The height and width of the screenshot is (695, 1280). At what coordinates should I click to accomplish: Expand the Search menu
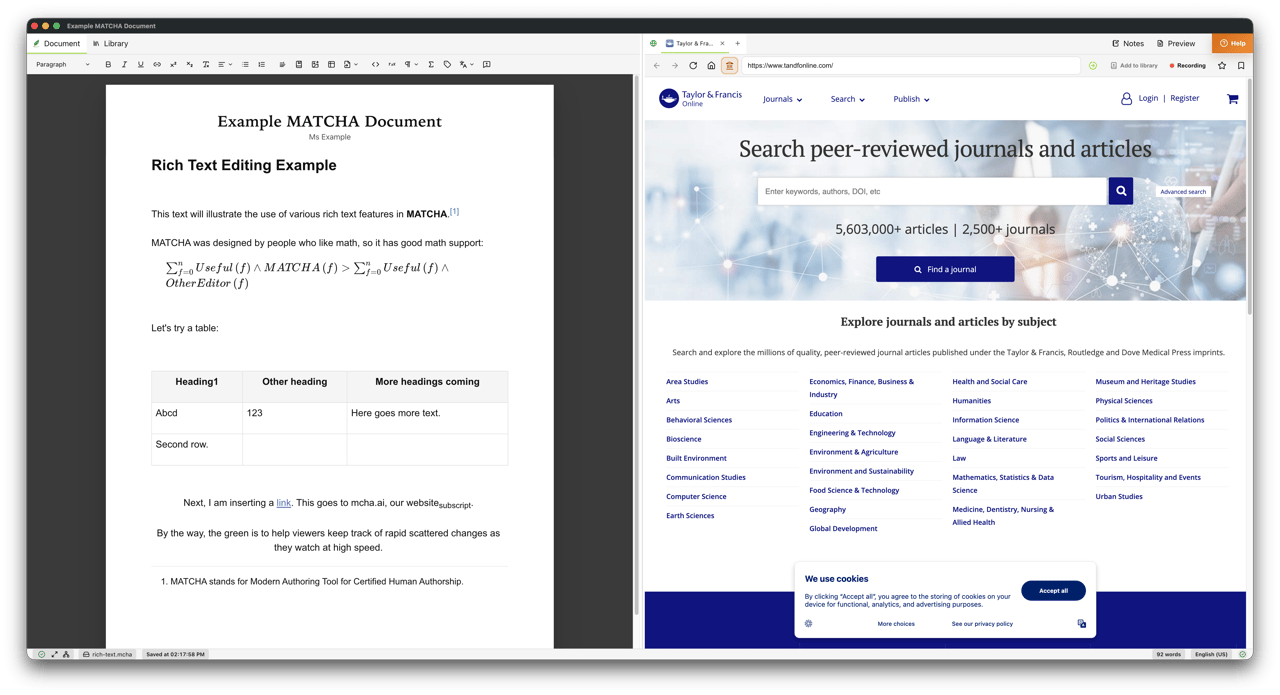[x=847, y=99]
